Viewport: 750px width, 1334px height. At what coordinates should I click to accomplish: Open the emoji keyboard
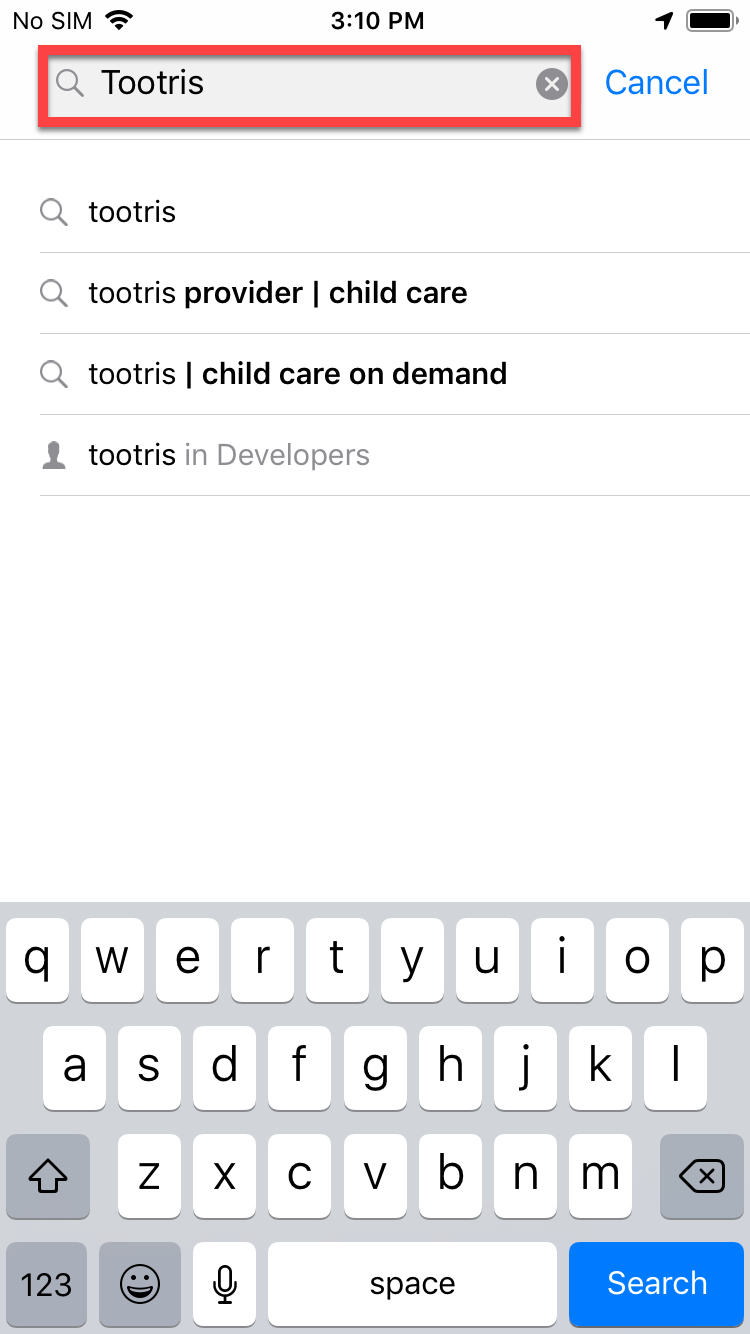pos(140,1284)
